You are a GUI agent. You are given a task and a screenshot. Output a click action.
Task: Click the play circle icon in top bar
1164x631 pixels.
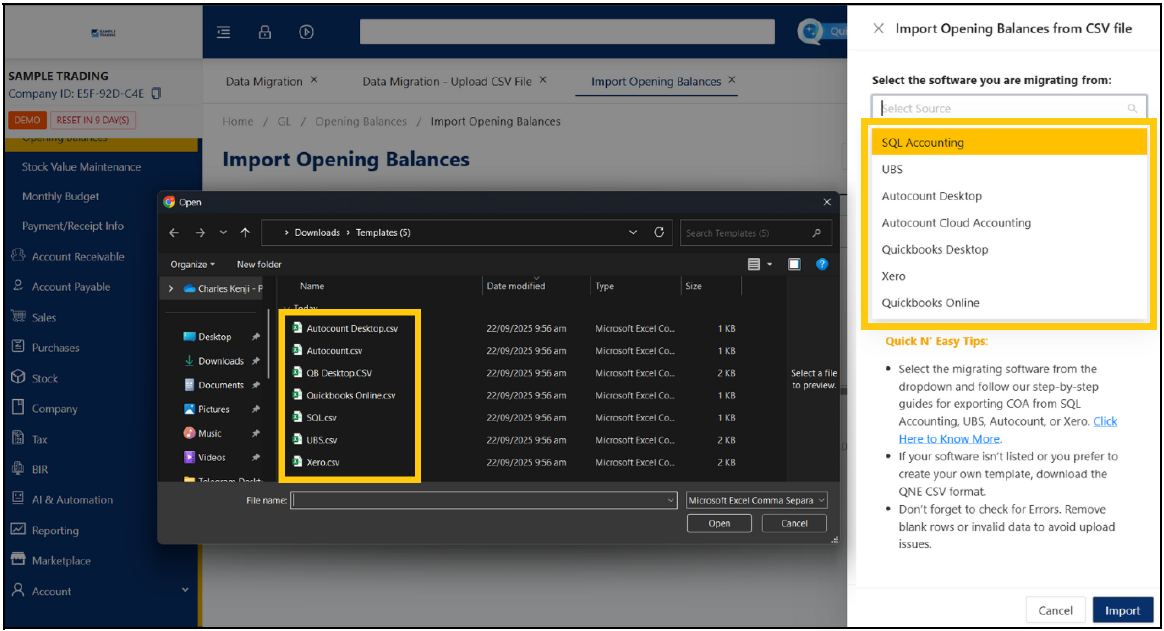pyautogui.click(x=306, y=32)
